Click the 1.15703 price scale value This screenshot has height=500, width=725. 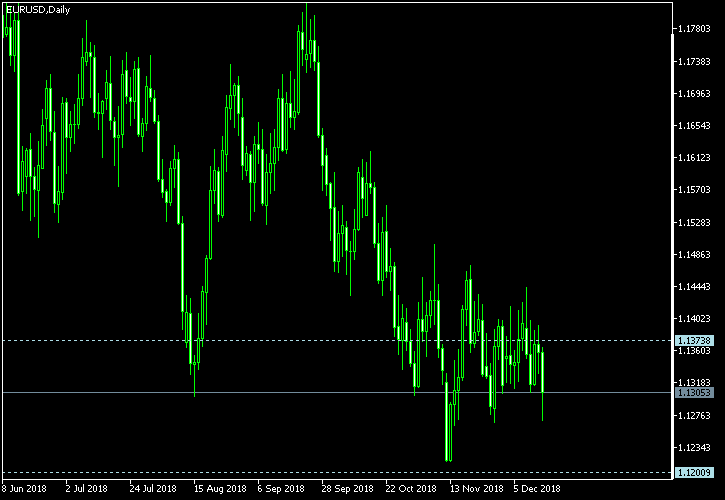pos(694,190)
